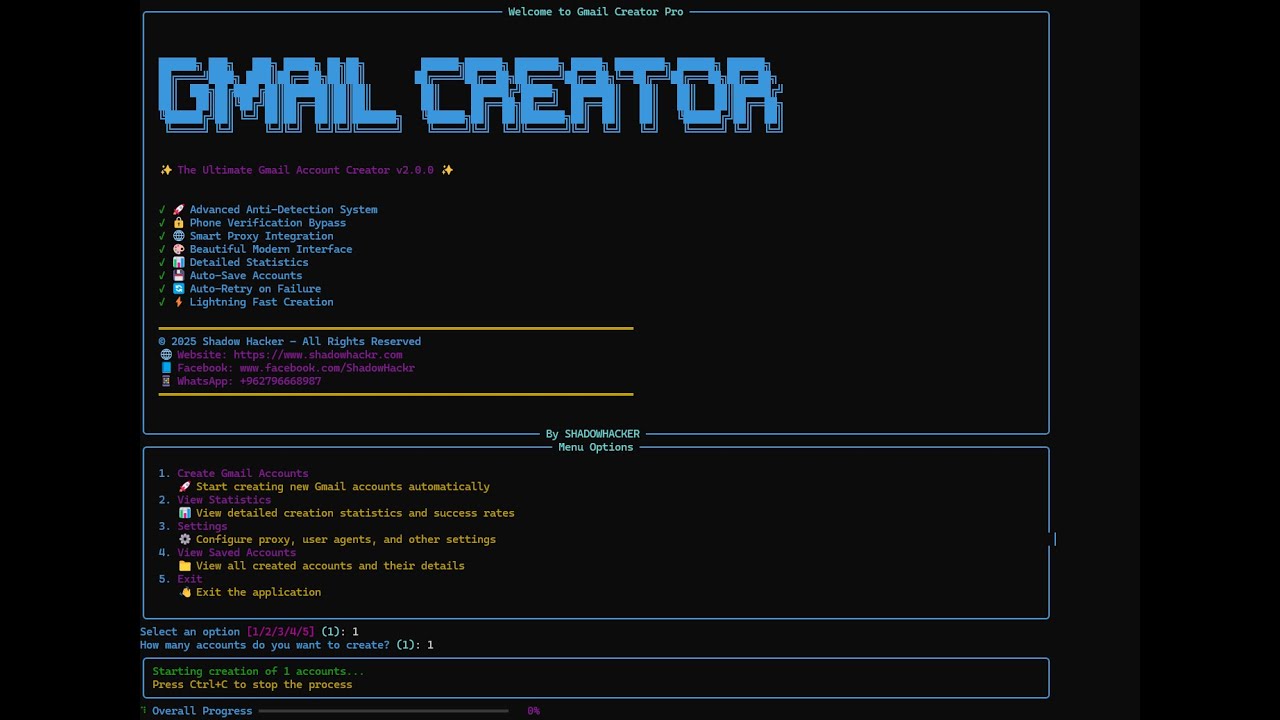Click the By SHADOWHACKER subtitle
The image size is (1280, 720).
click(592, 434)
